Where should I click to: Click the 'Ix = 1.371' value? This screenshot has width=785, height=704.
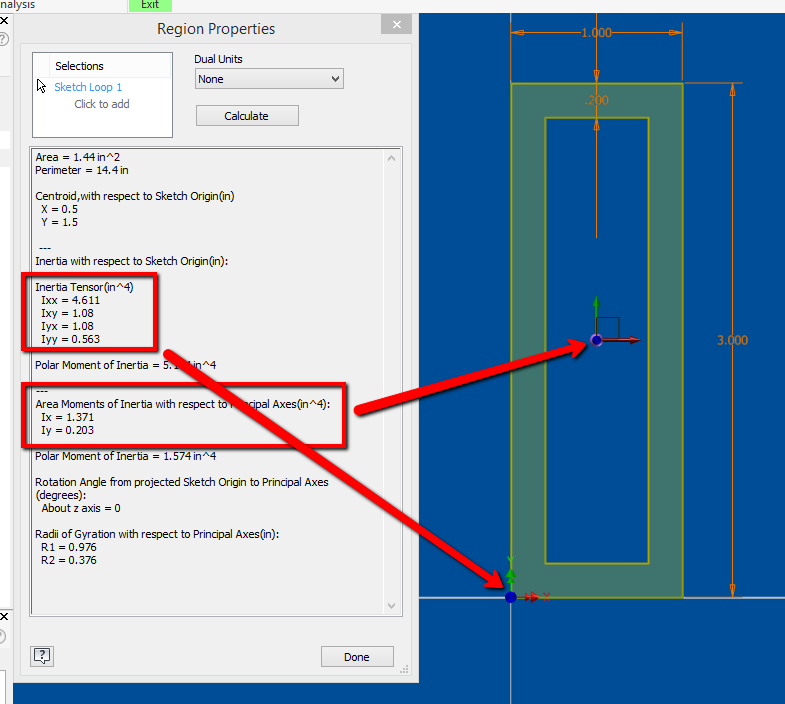(68, 418)
